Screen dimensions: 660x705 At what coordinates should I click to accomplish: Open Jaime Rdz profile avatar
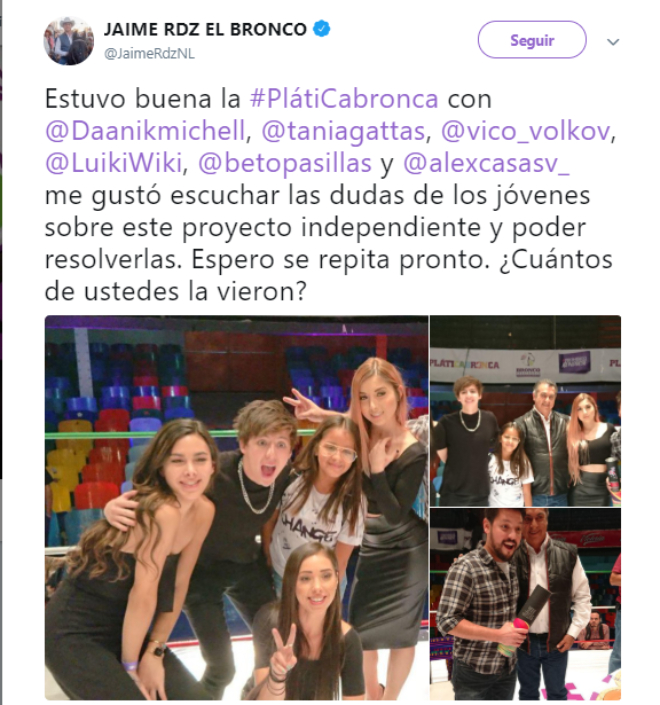click(68, 40)
